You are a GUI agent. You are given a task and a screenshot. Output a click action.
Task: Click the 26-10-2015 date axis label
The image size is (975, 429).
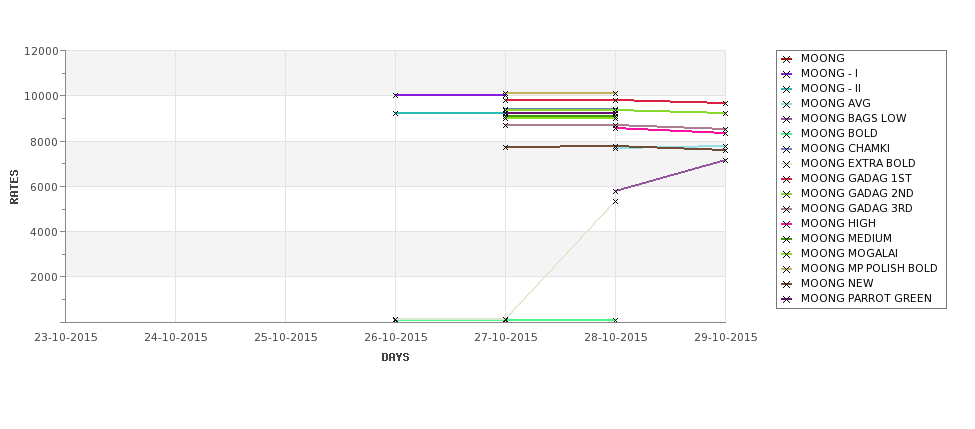click(395, 338)
